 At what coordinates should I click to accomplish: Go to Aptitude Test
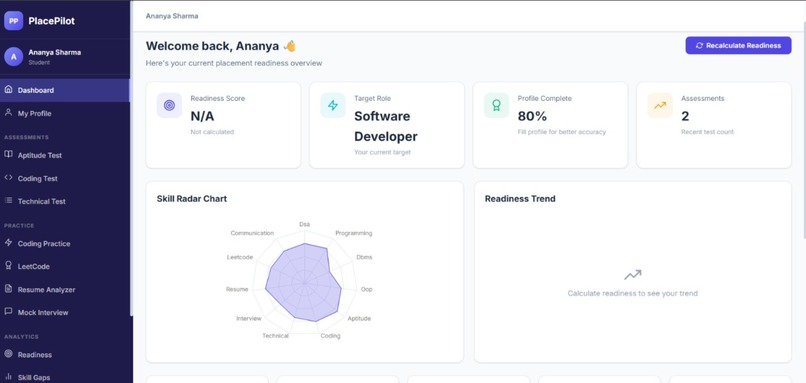click(65, 155)
